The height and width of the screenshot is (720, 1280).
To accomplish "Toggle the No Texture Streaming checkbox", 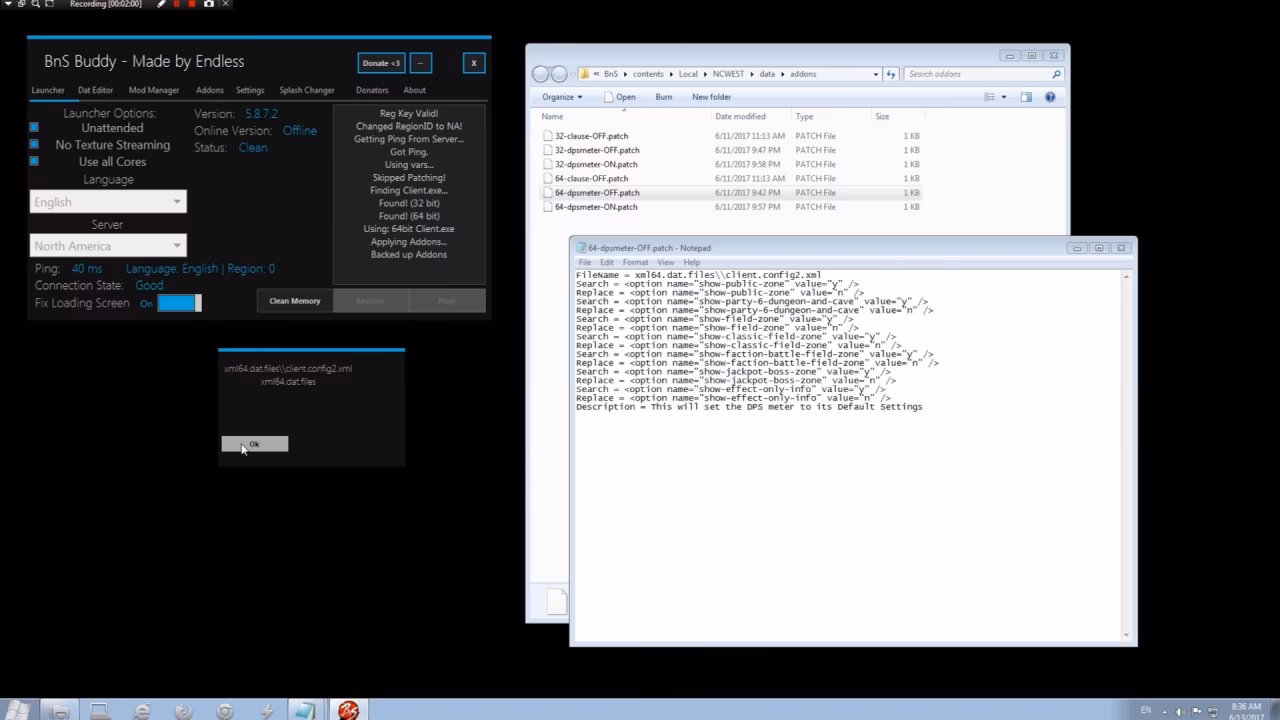I will pos(34,144).
